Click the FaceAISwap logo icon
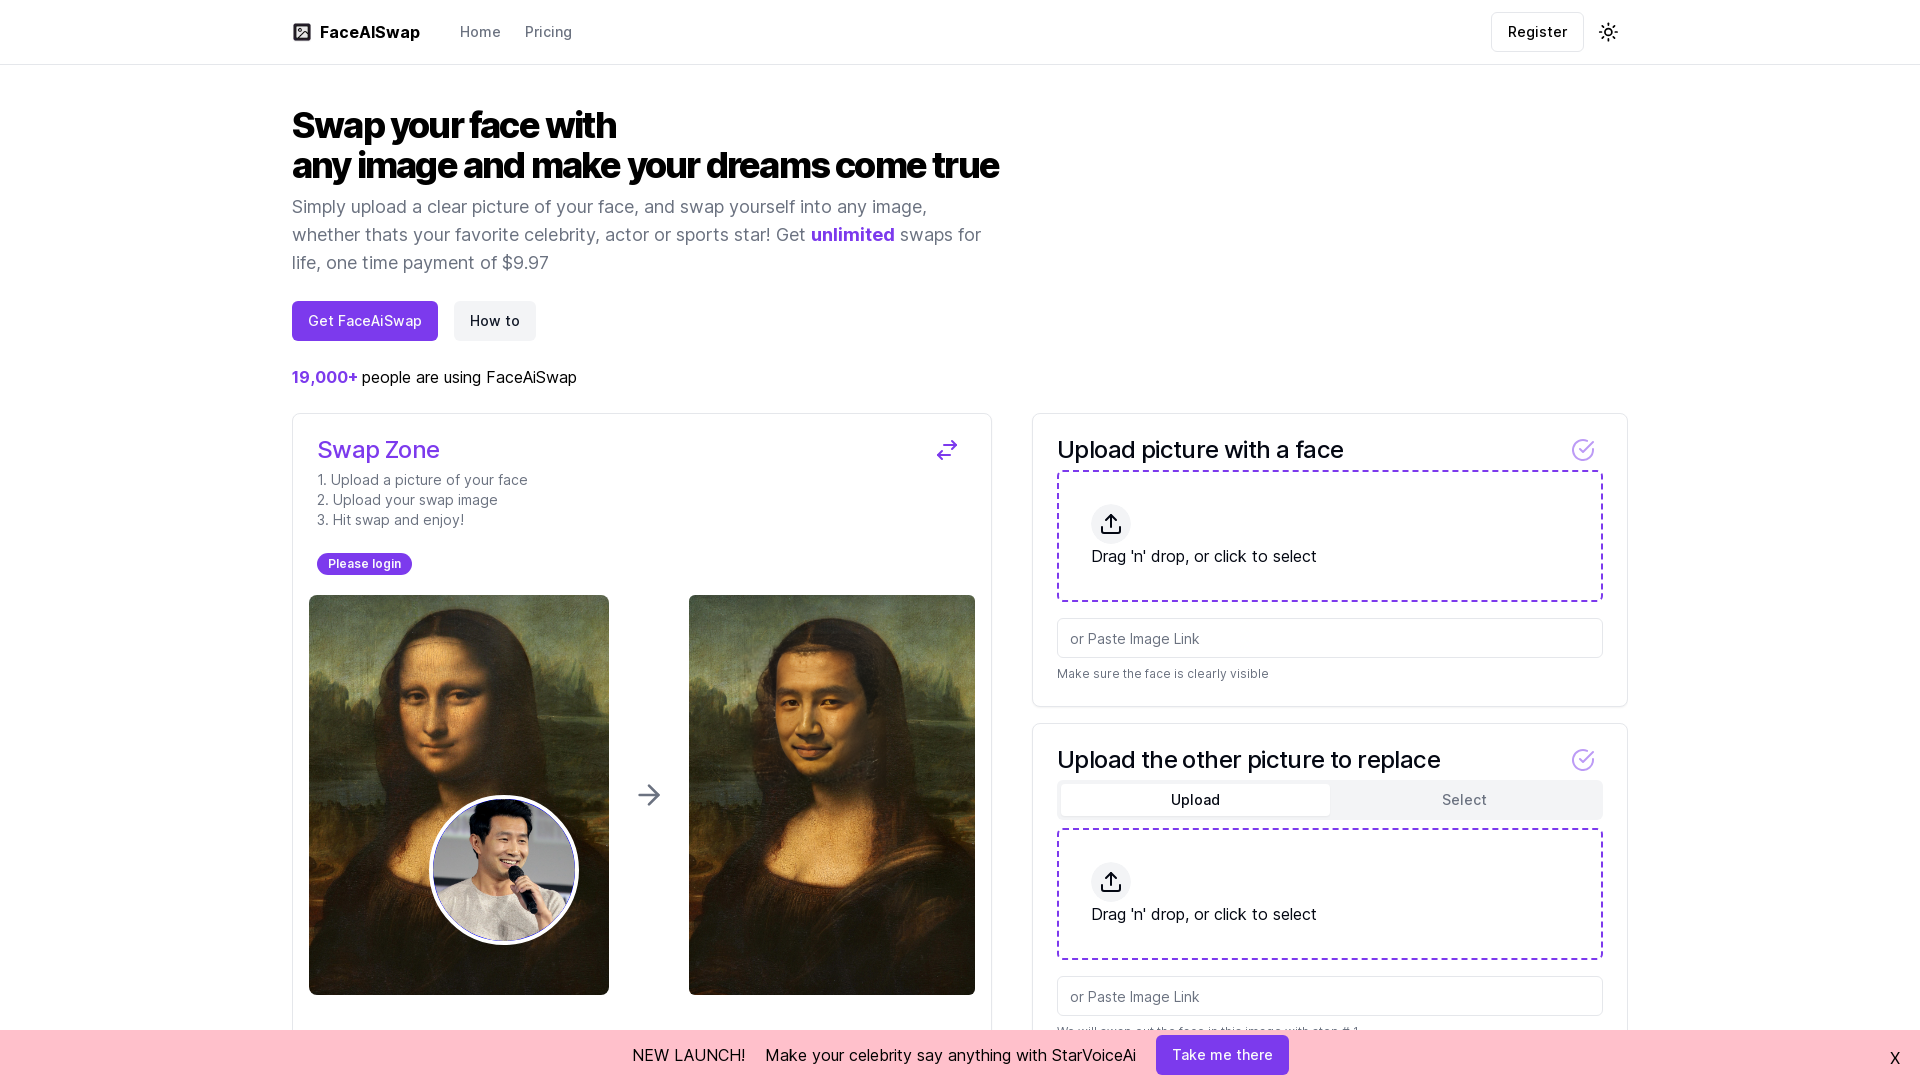Image resolution: width=1920 pixels, height=1080 pixels. point(302,32)
